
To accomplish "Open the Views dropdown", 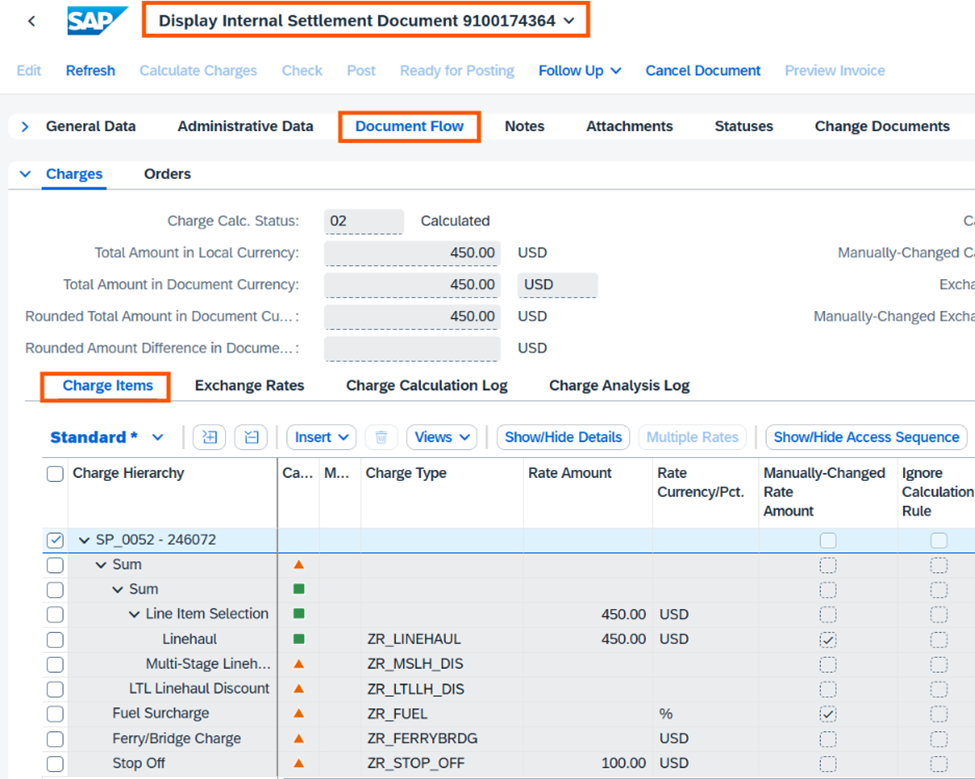I will (441, 437).
